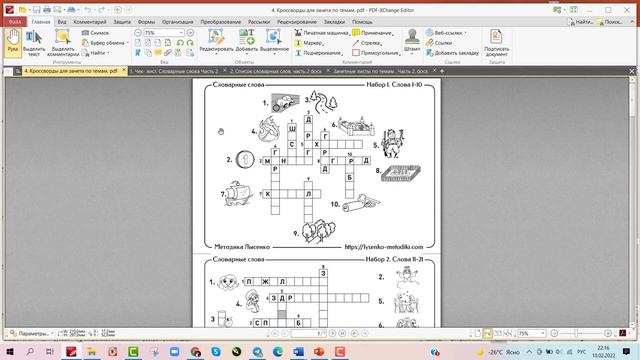Close the 'Кроссворды для зачета' document tab

(x=124, y=70)
